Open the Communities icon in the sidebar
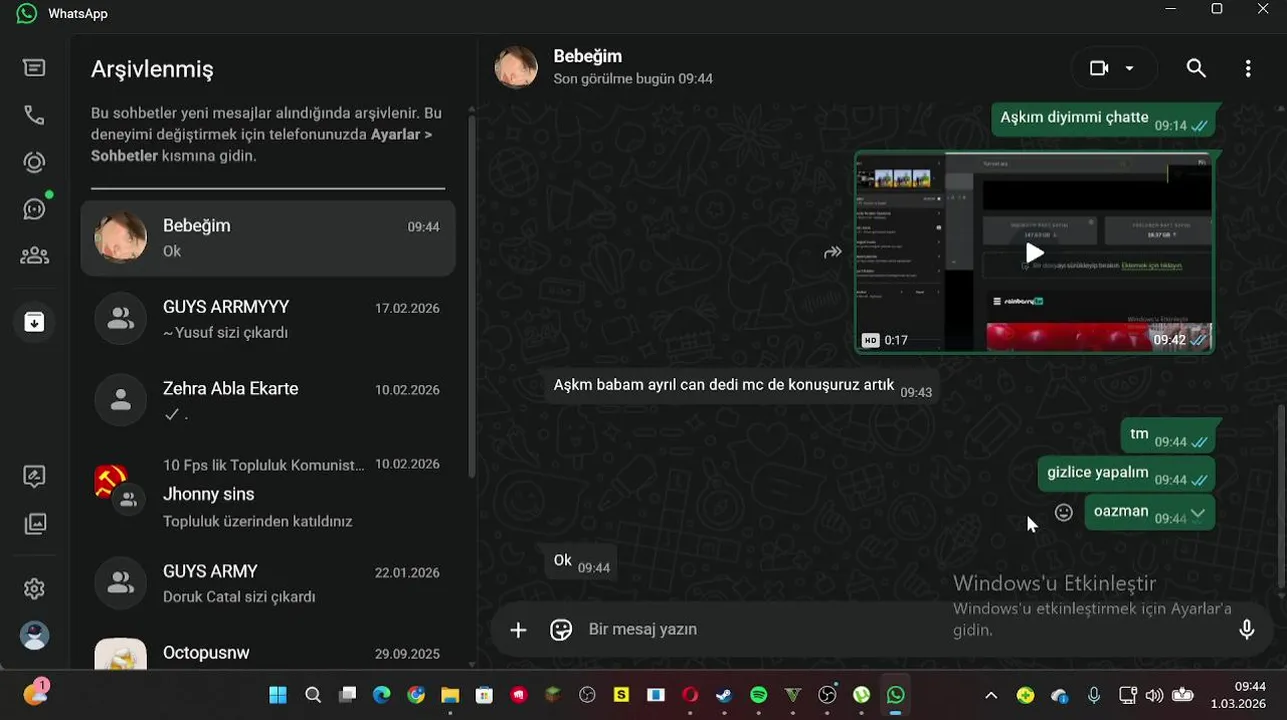This screenshot has height=720, width=1287. (x=34, y=256)
